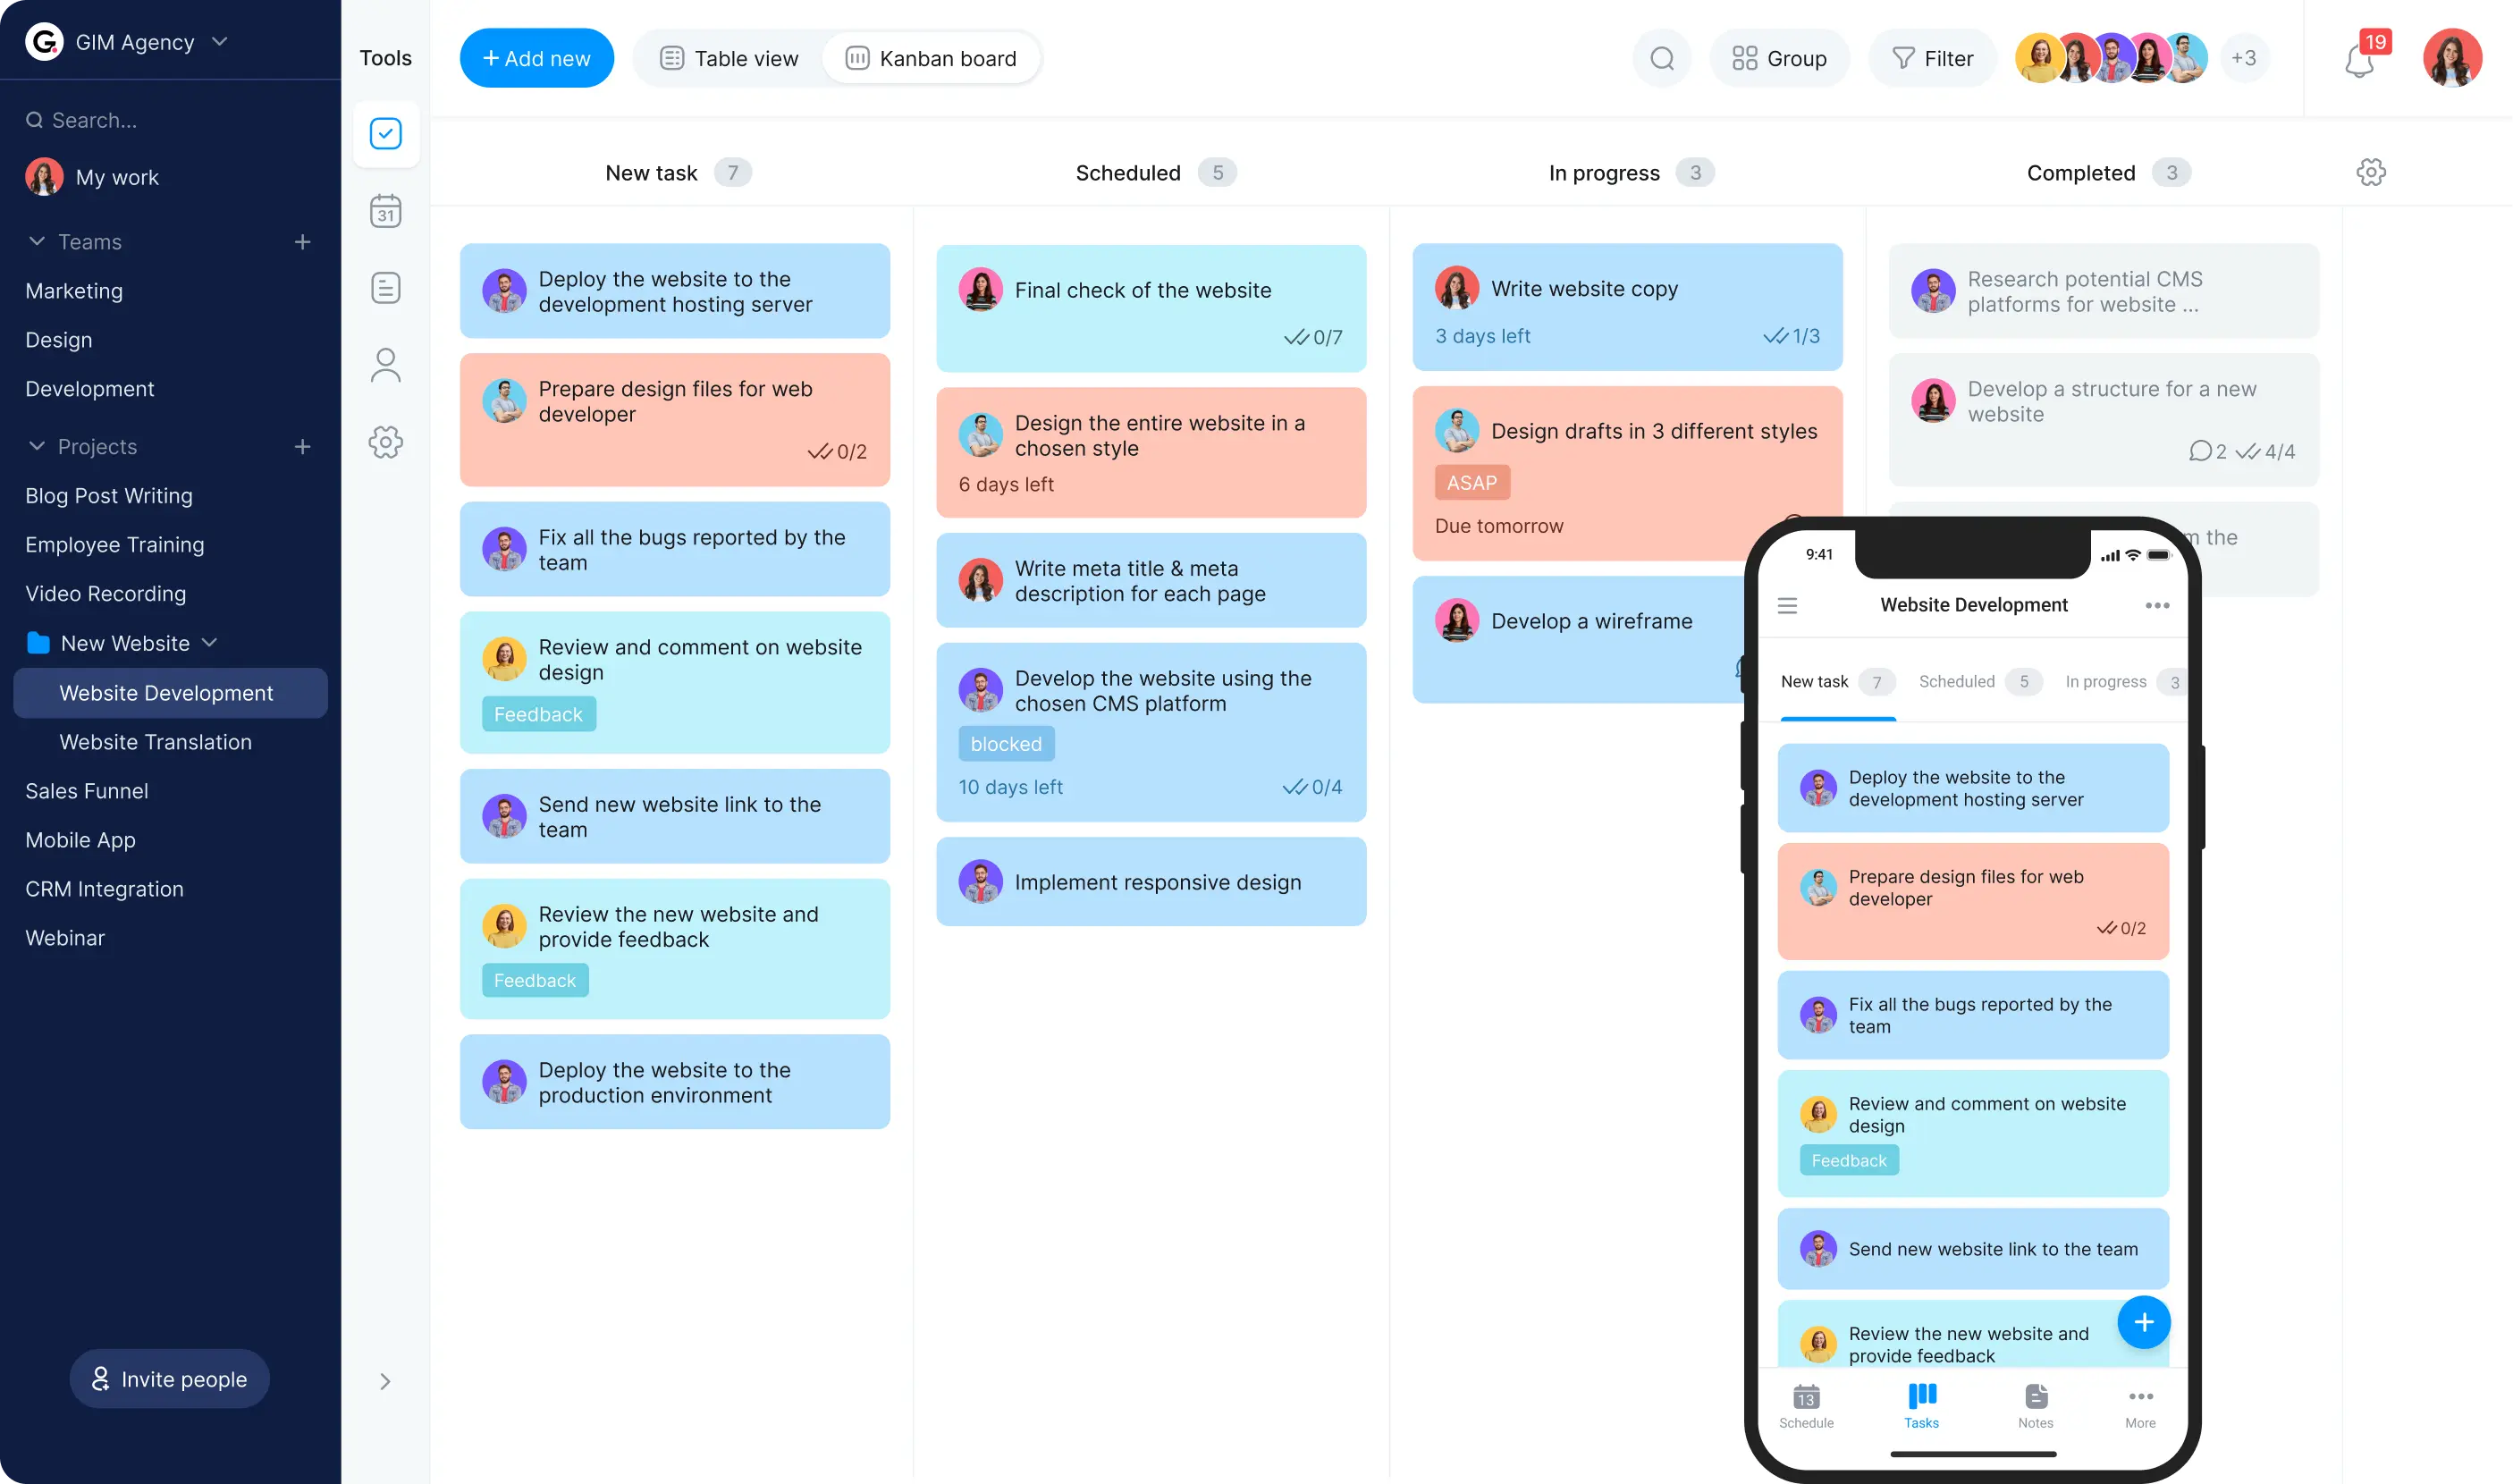Select the Development team in sidebar
The height and width of the screenshot is (1484, 2513).
pyautogui.click(x=89, y=387)
